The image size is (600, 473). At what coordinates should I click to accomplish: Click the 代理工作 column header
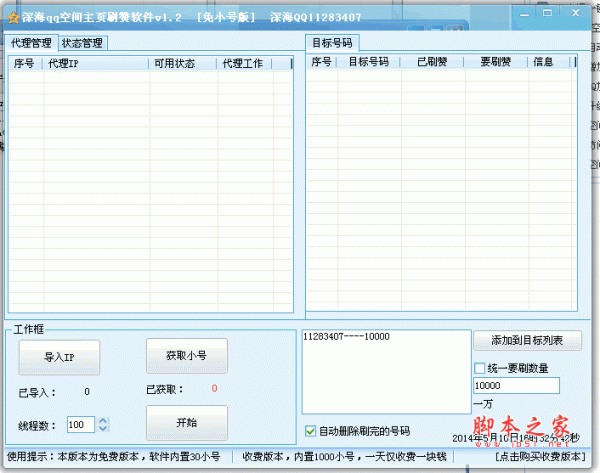tap(244, 63)
